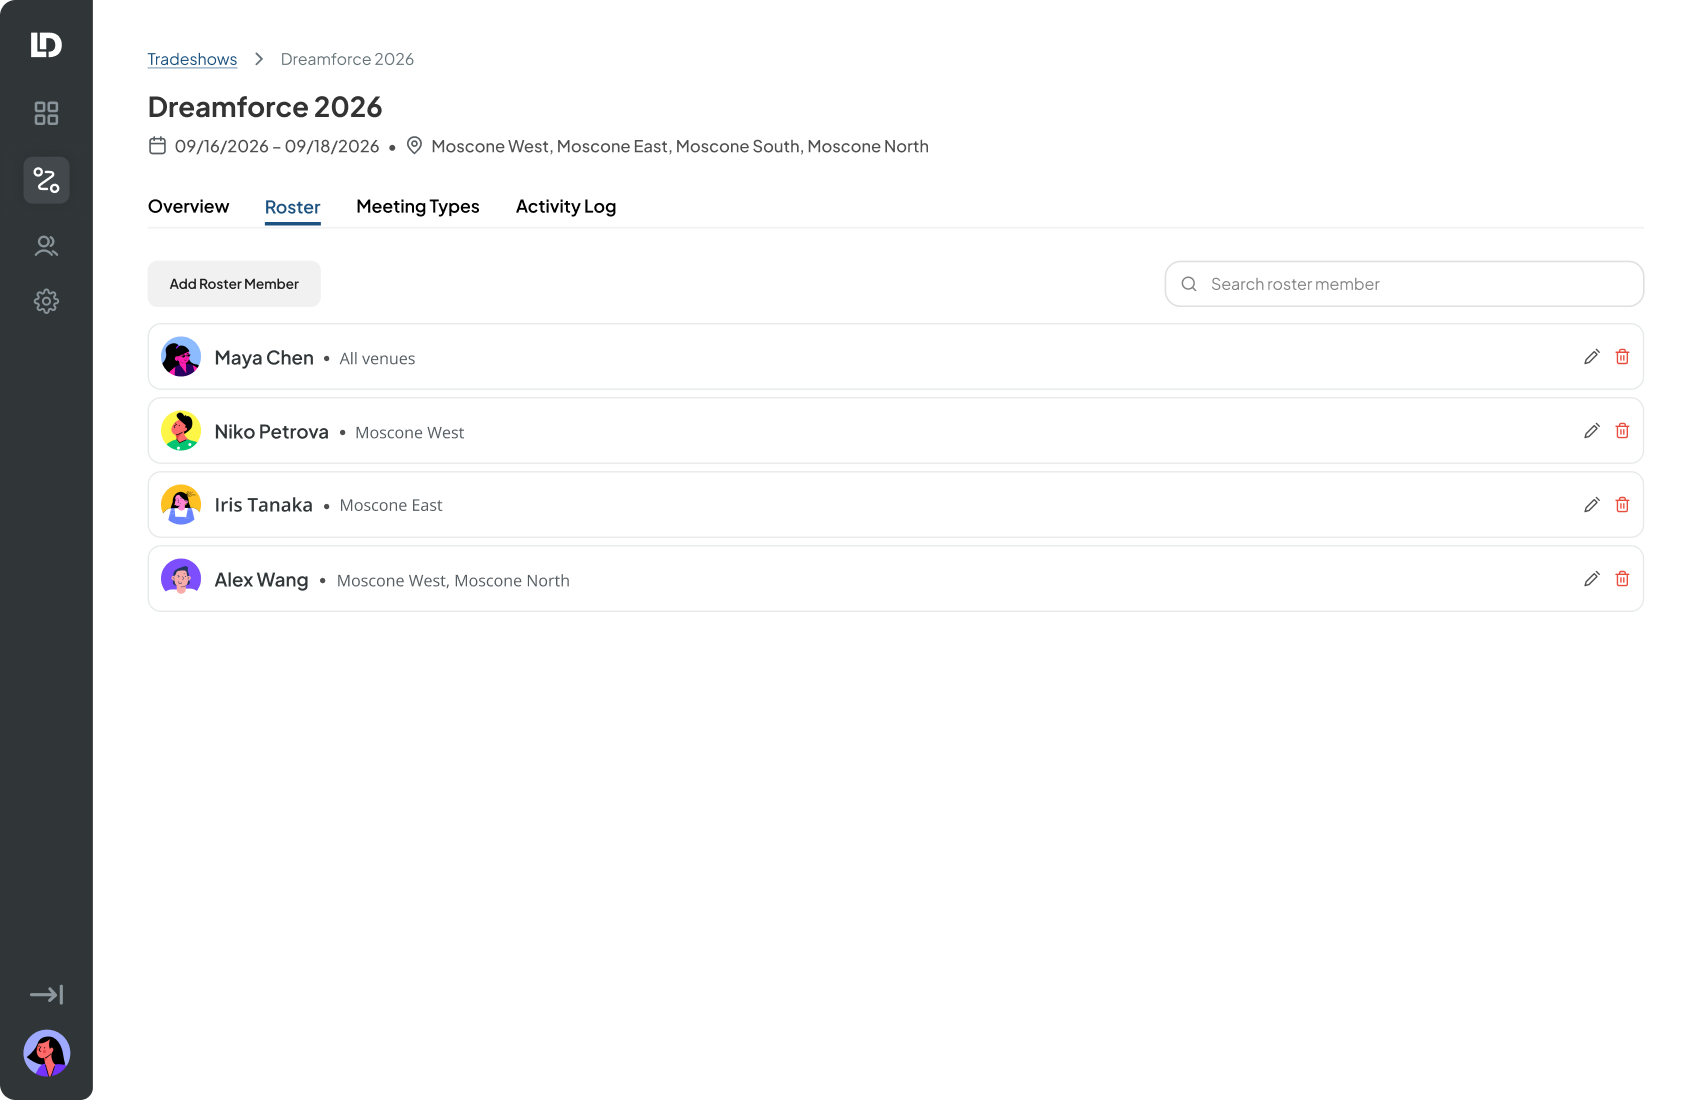Delete Maya Chen from roster
The width and height of the screenshot is (1700, 1100).
1622,357
